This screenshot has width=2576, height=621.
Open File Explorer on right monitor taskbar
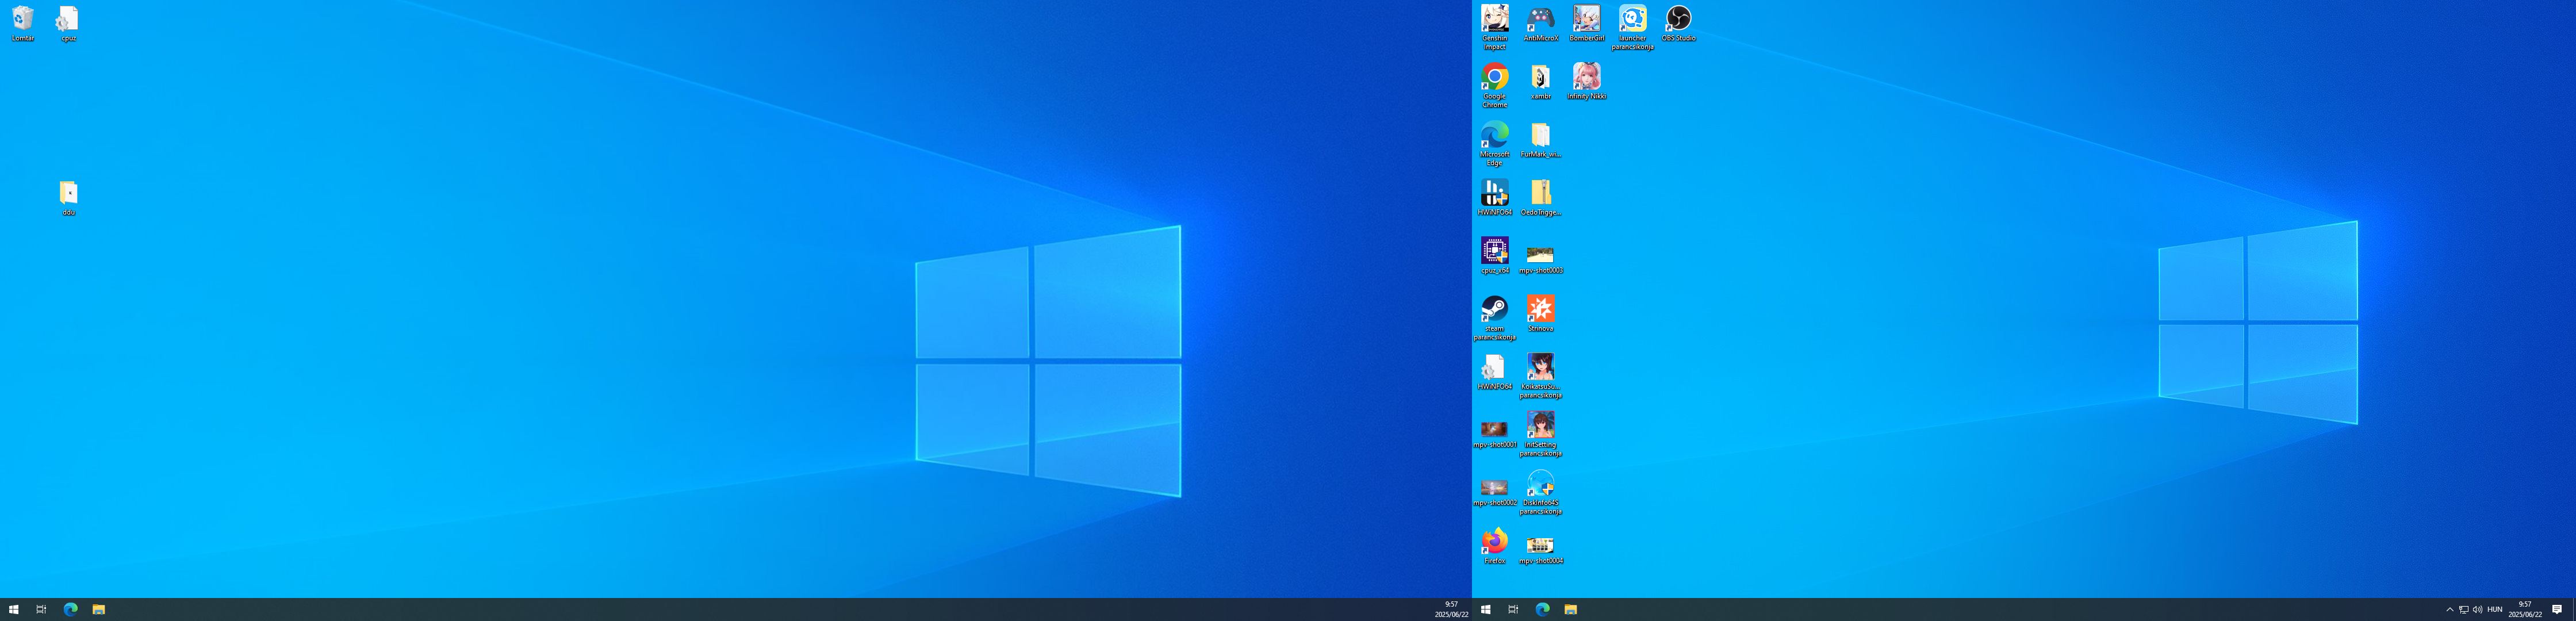1571,609
